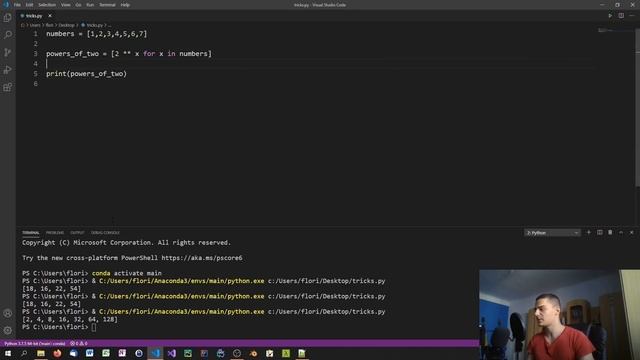Open Windows search in the taskbar
The image size is (640, 360).
(x=24, y=353)
